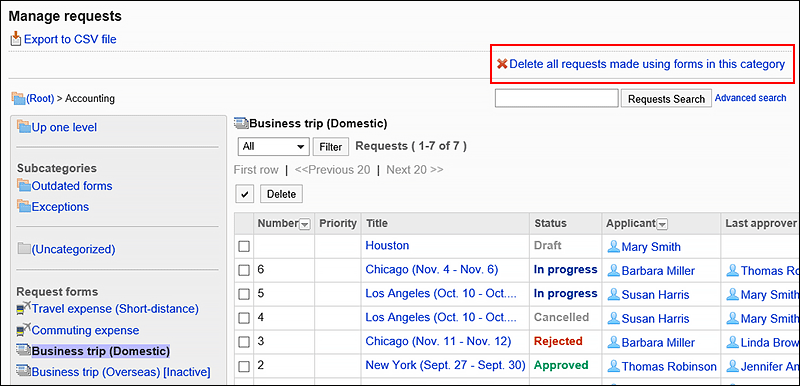
Task: Open the Advanced search link
Action: (x=751, y=97)
